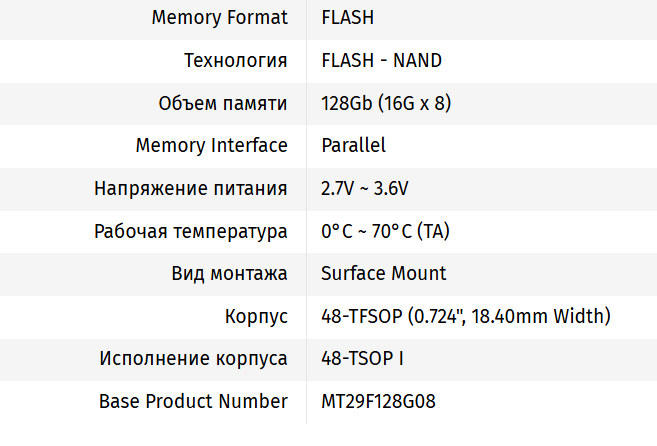
Task: Select the "Рабочая температура" label
Action: (191, 231)
